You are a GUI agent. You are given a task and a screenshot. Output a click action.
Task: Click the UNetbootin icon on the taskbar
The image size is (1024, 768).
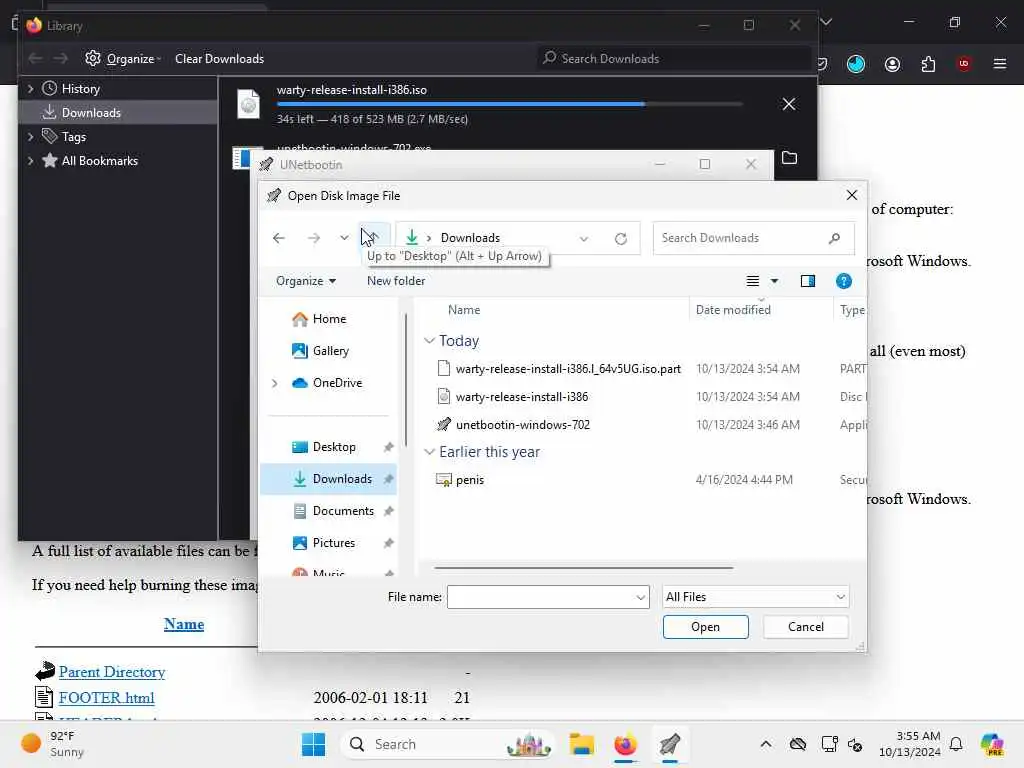[670, 744]
